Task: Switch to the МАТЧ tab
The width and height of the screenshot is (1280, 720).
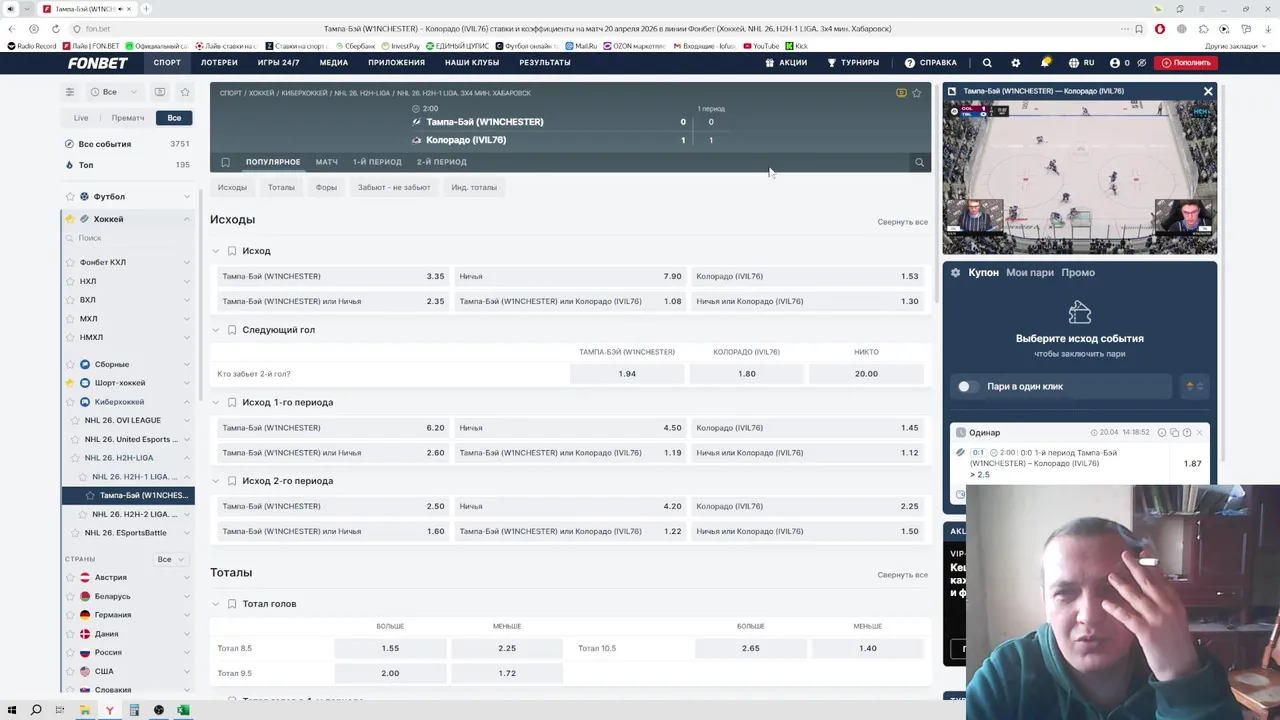Action: coord(327,162)
